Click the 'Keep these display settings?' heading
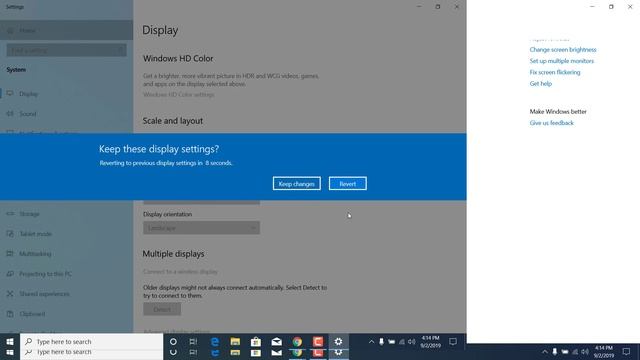 tap(159, 149)
